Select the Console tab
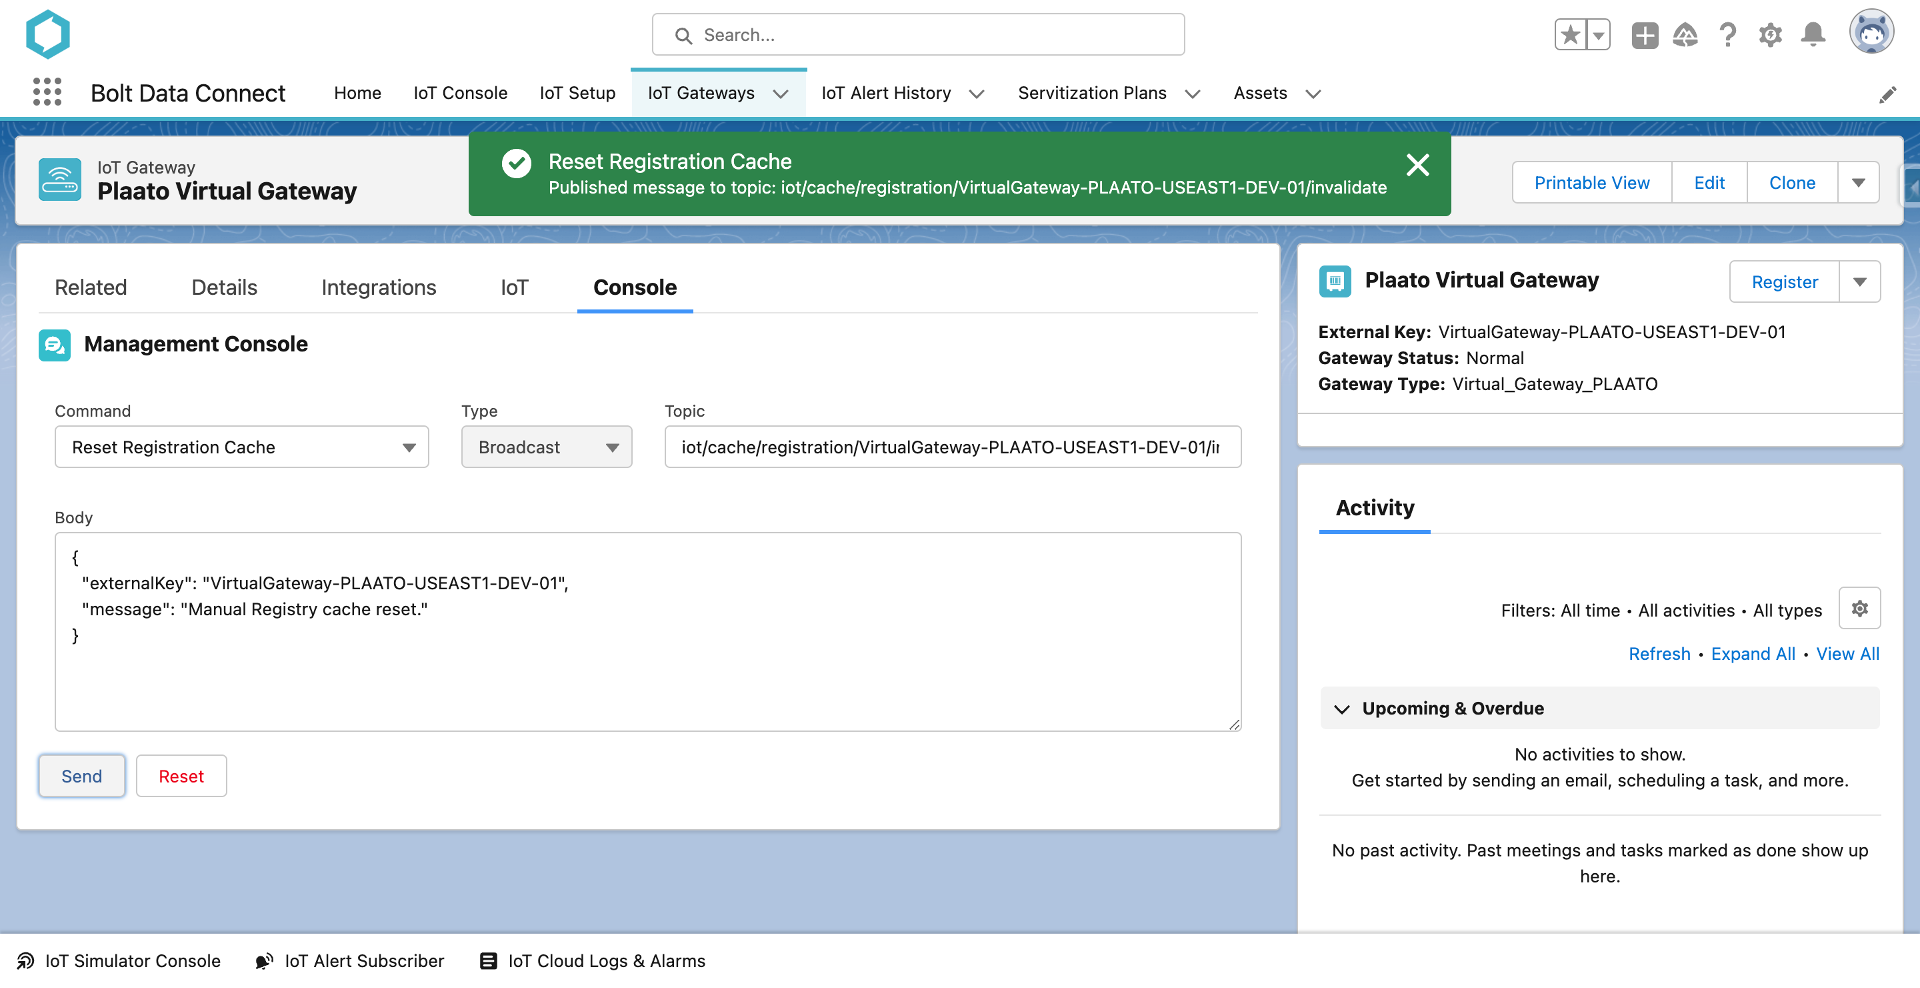This screenshot has height=988, width=1920. pos(635,288)
